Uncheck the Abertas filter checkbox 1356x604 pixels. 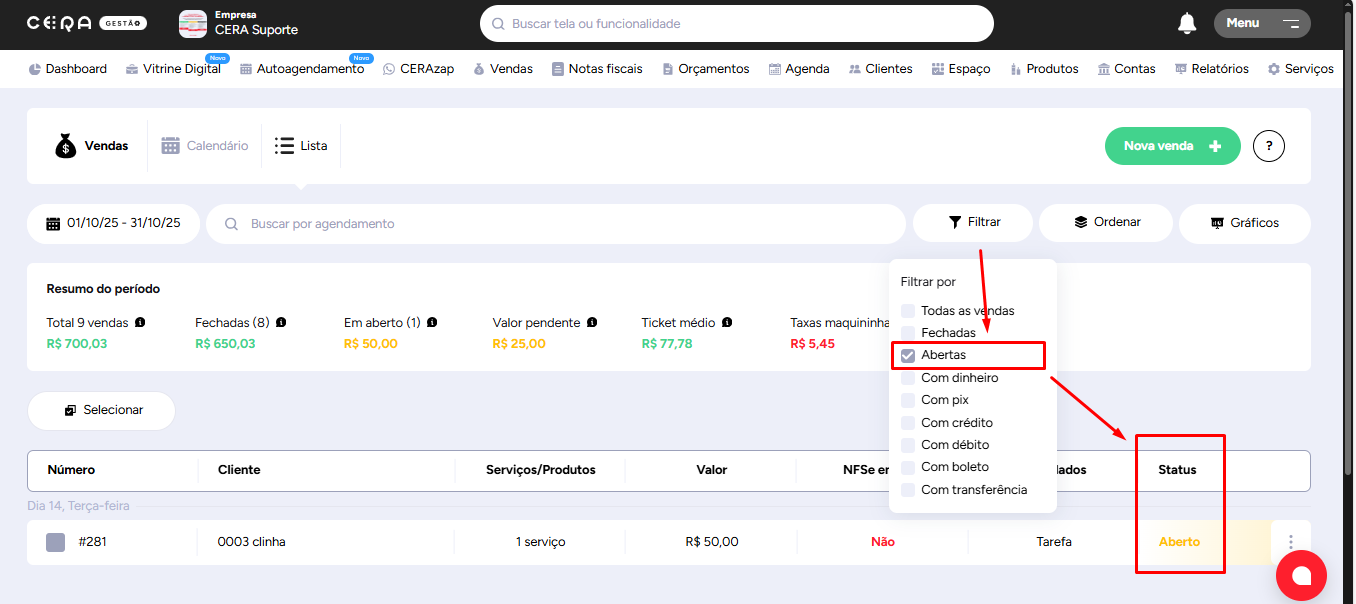(908, 355)
